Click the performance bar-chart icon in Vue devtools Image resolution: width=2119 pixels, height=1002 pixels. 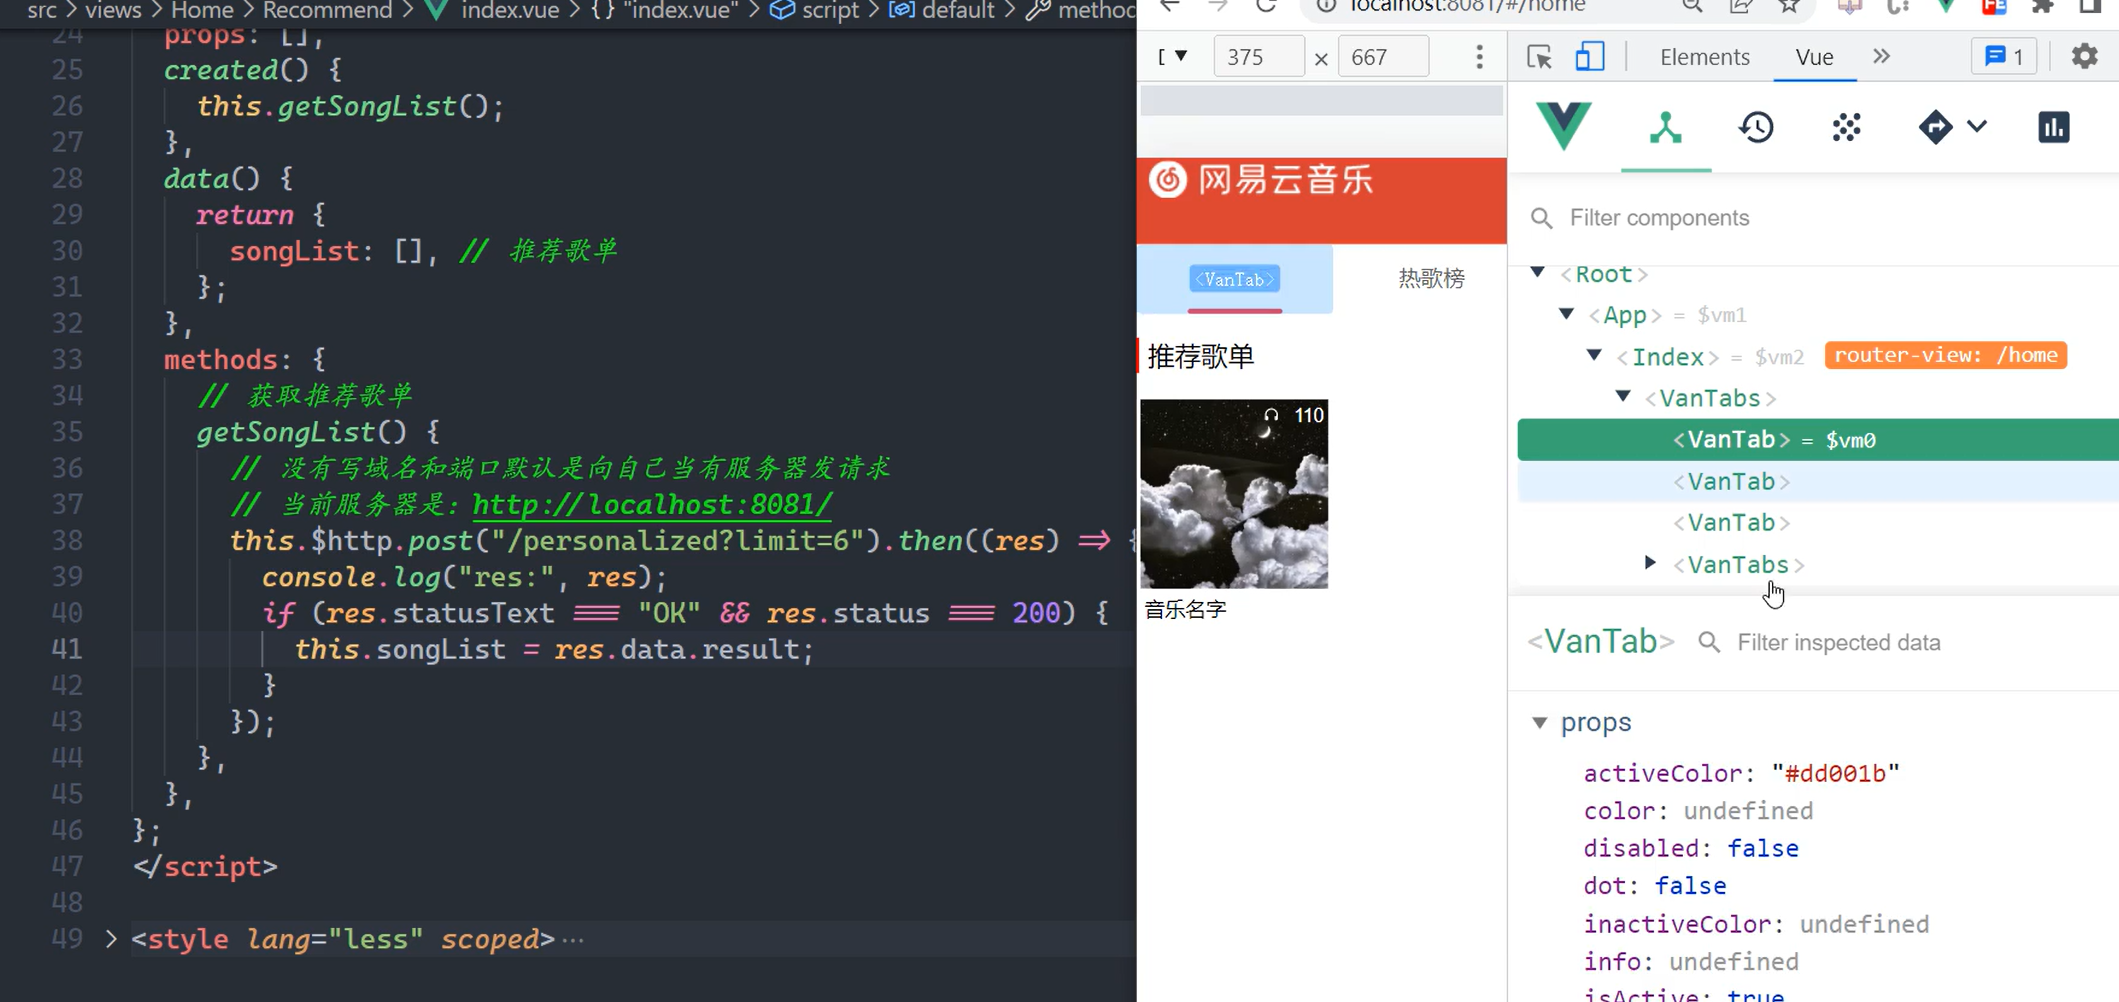(x=2052, y=127)
